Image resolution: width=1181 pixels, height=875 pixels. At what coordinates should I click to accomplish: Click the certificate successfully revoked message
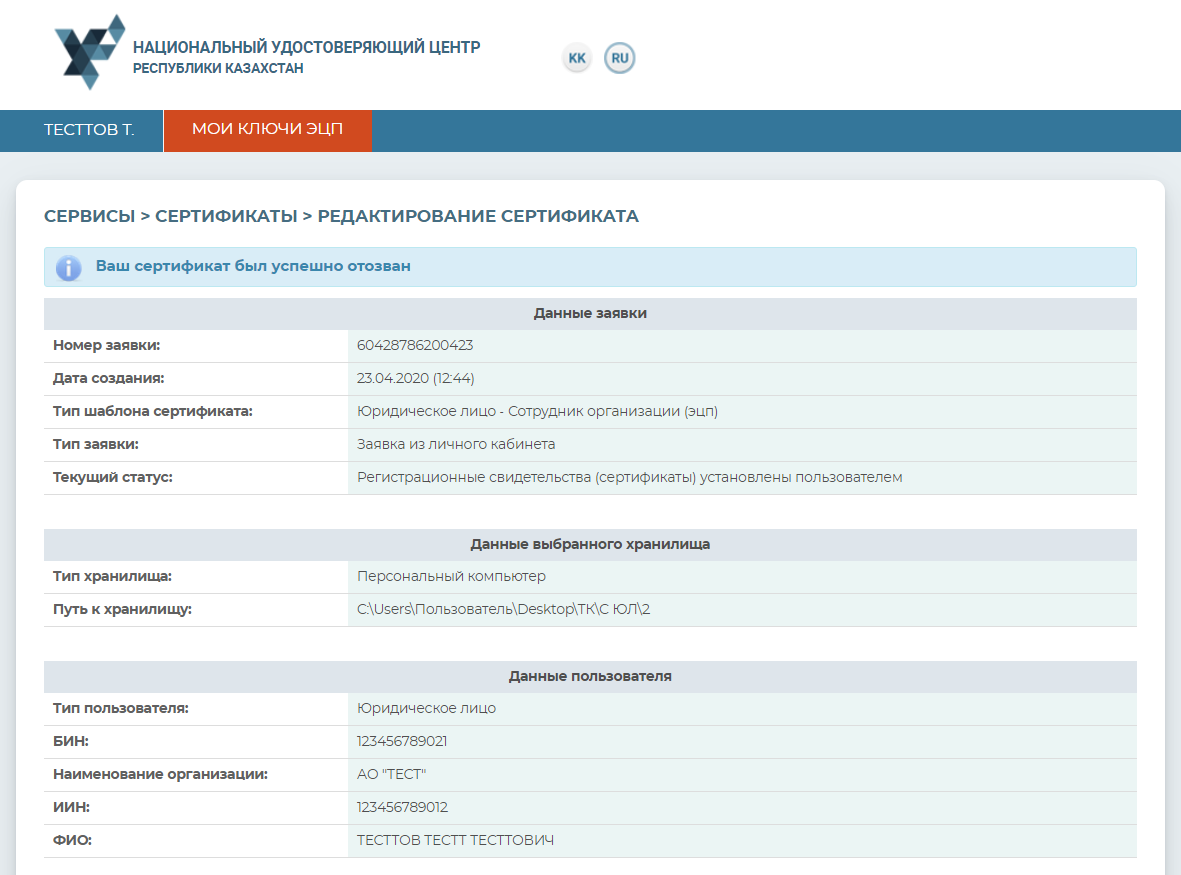tap(253, 267)
